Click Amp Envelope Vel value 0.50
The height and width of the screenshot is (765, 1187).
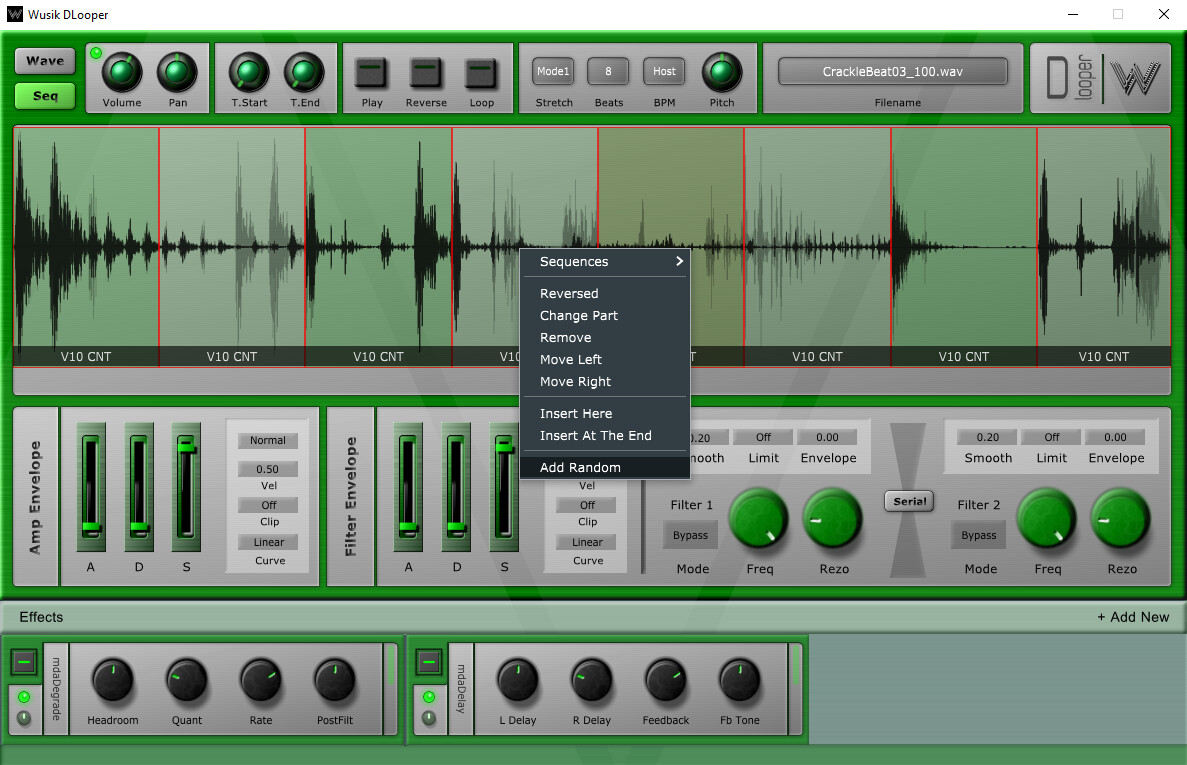pyautogui.click(x=267, y=469)
